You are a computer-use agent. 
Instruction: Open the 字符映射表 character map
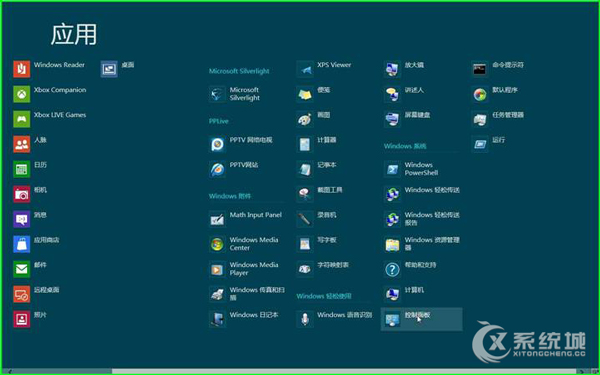coord(323,269)
